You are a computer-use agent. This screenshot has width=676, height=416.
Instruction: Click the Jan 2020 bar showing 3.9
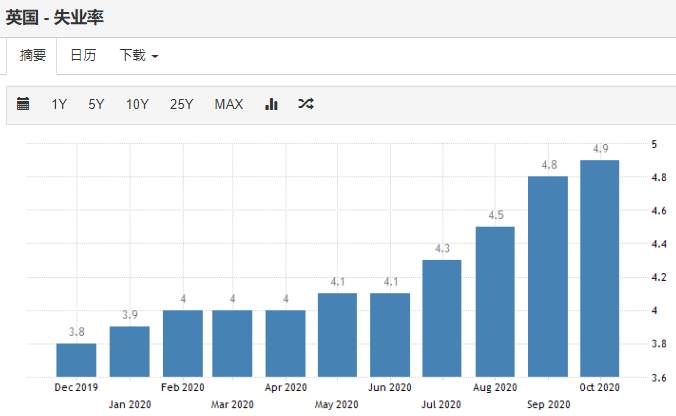tap(129, 352)
